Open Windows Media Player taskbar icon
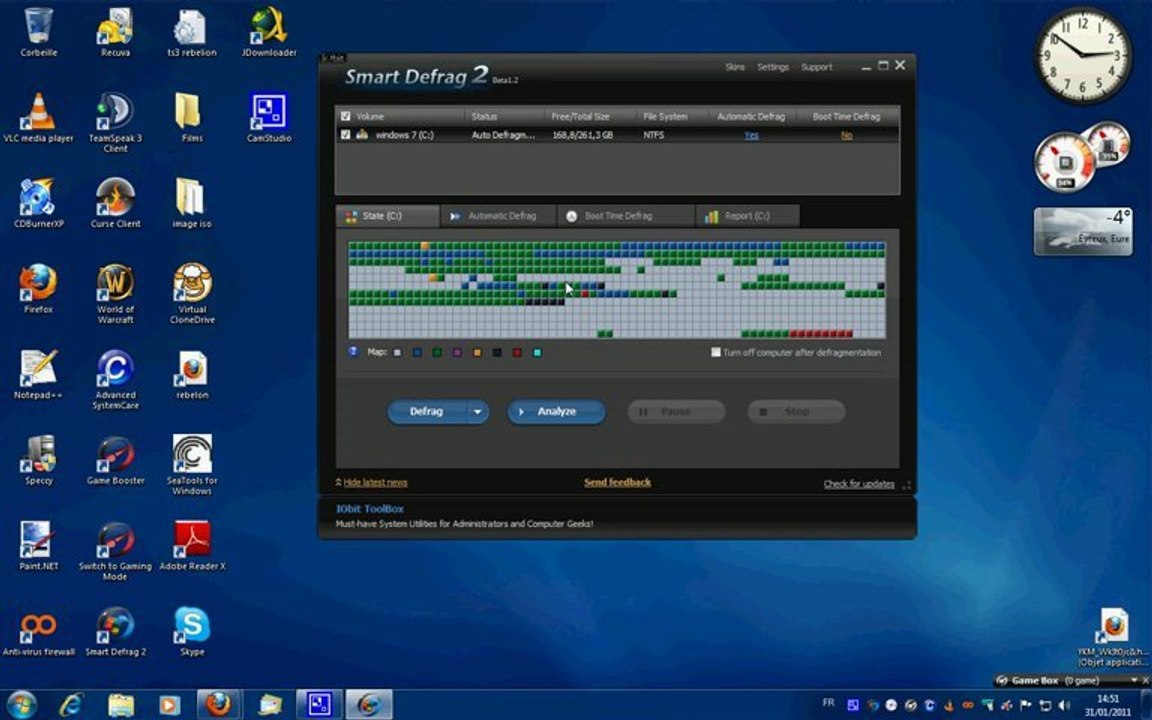Image resolution: width=1152 pixels, height=720 pixels. (x=168, y=705)
